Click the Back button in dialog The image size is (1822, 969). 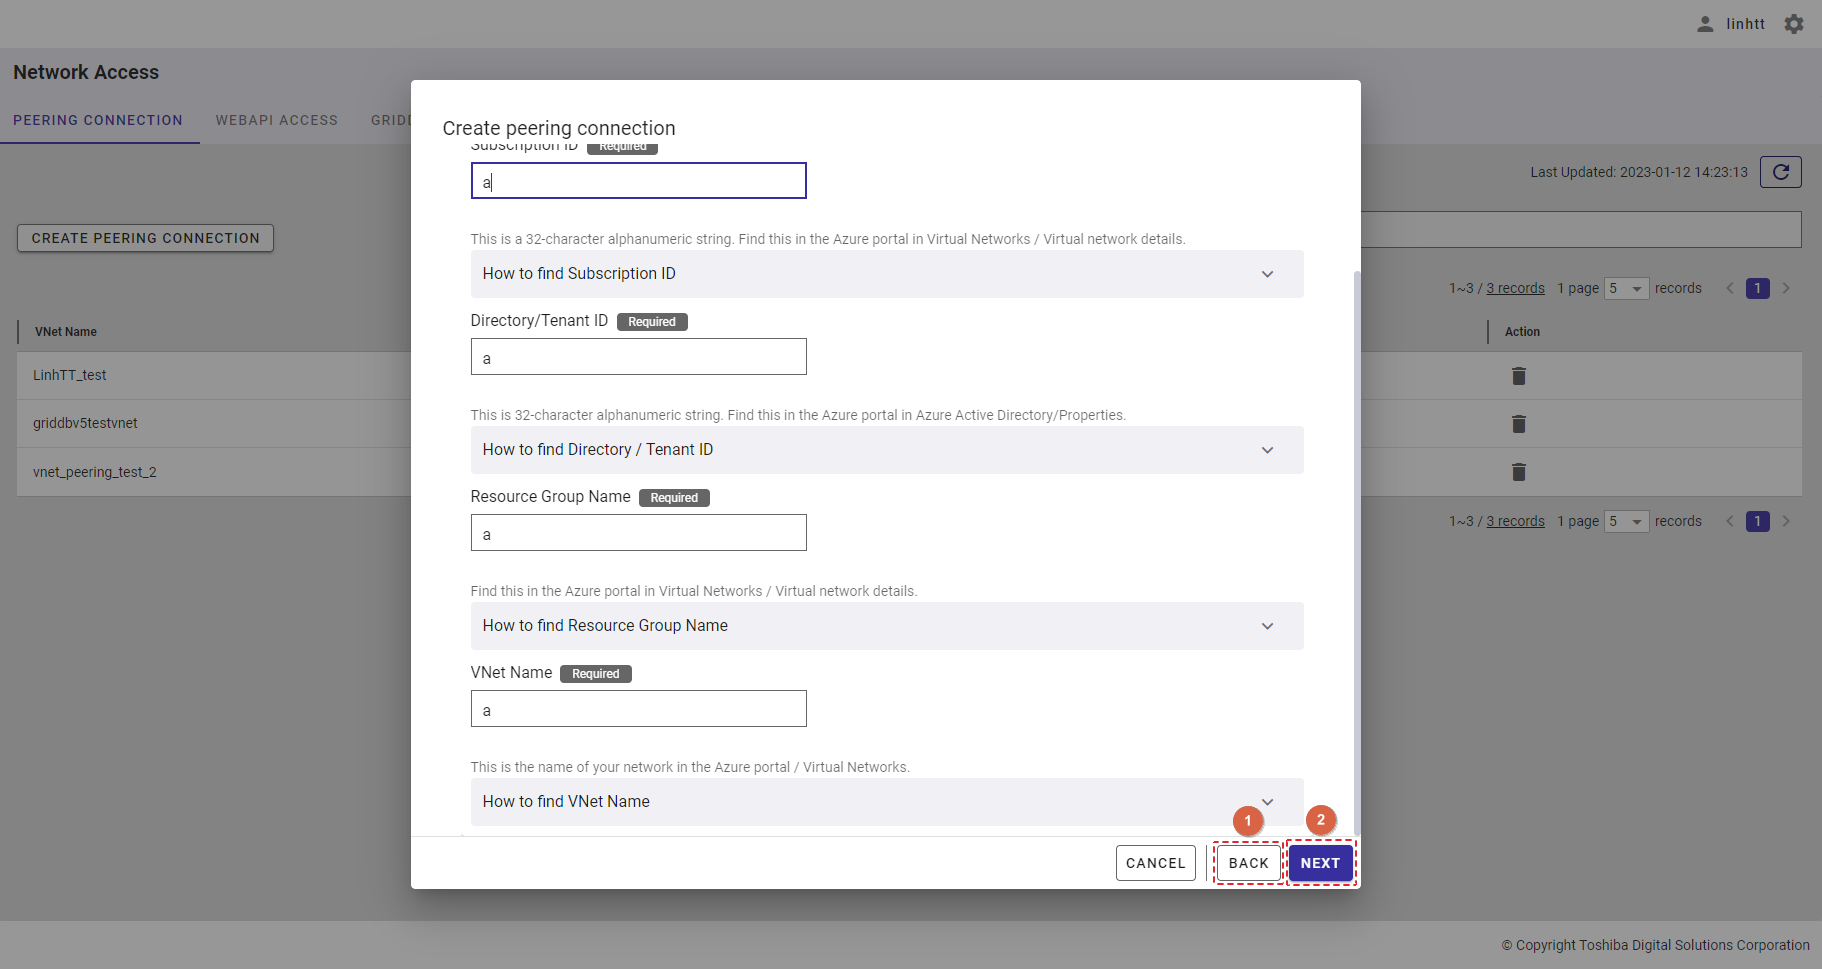coord(1248,863)
